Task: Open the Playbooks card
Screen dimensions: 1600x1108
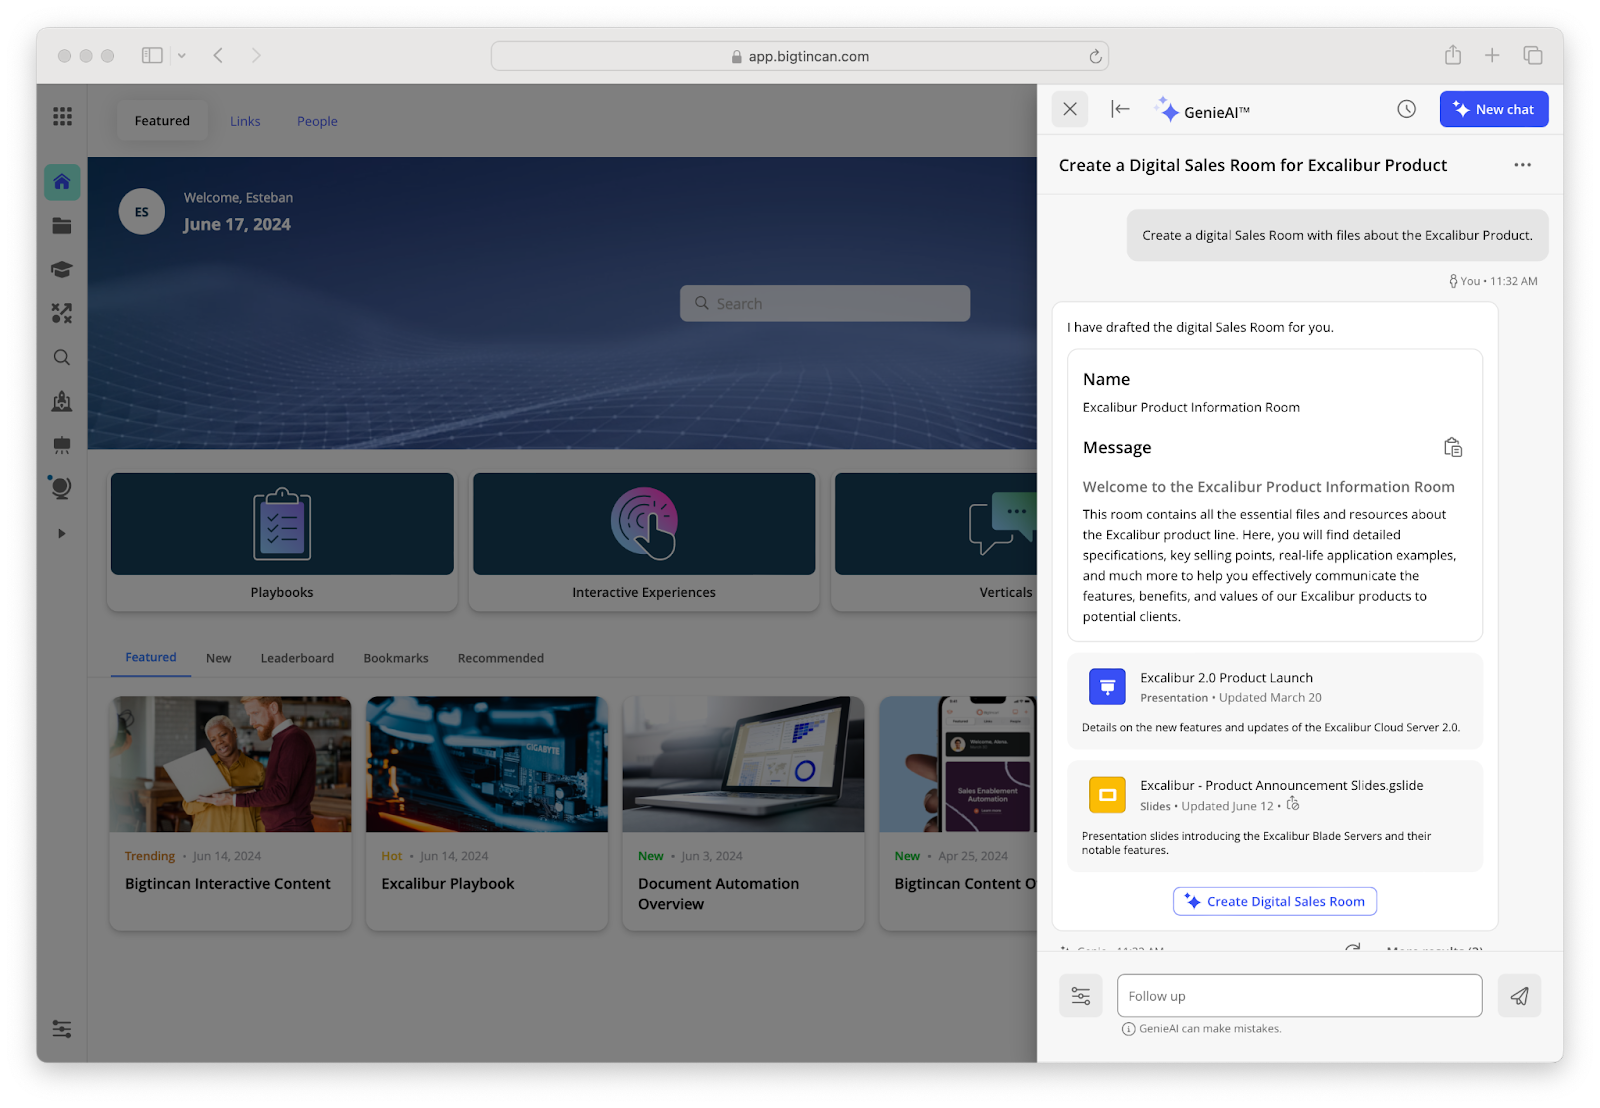Action: 282,541
